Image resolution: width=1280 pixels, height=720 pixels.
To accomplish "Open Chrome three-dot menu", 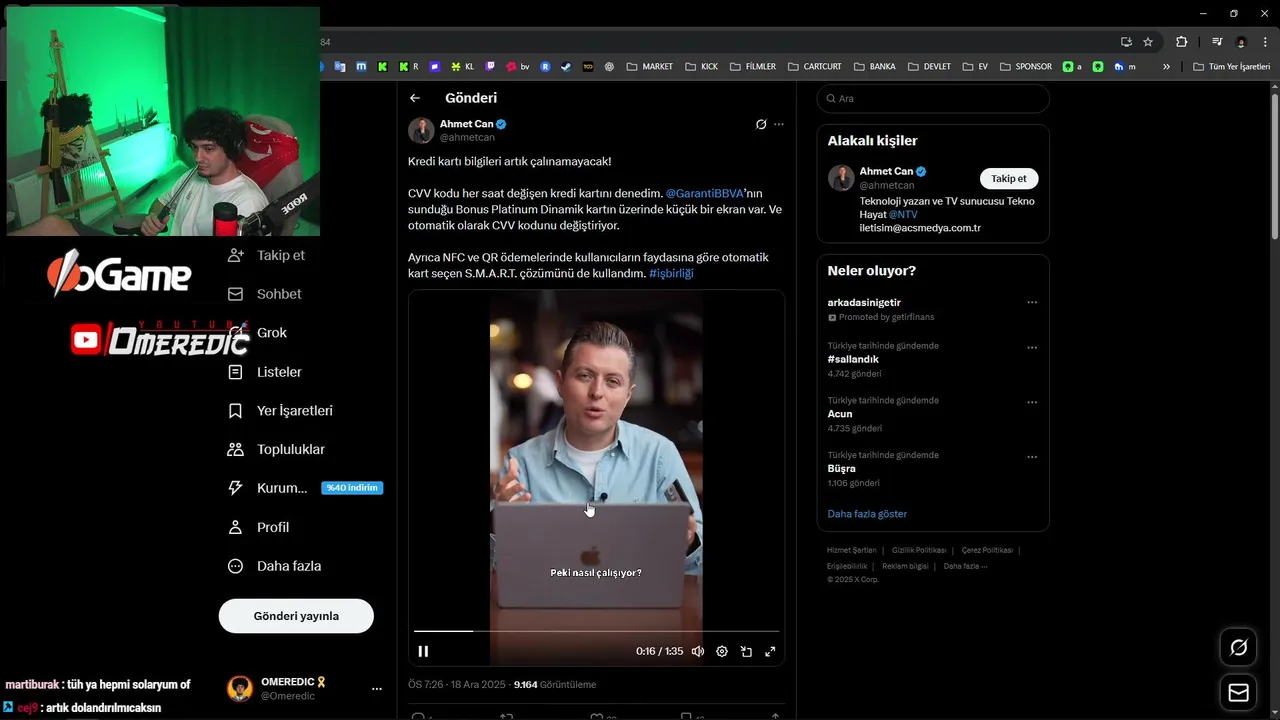I will point(1266,42).
